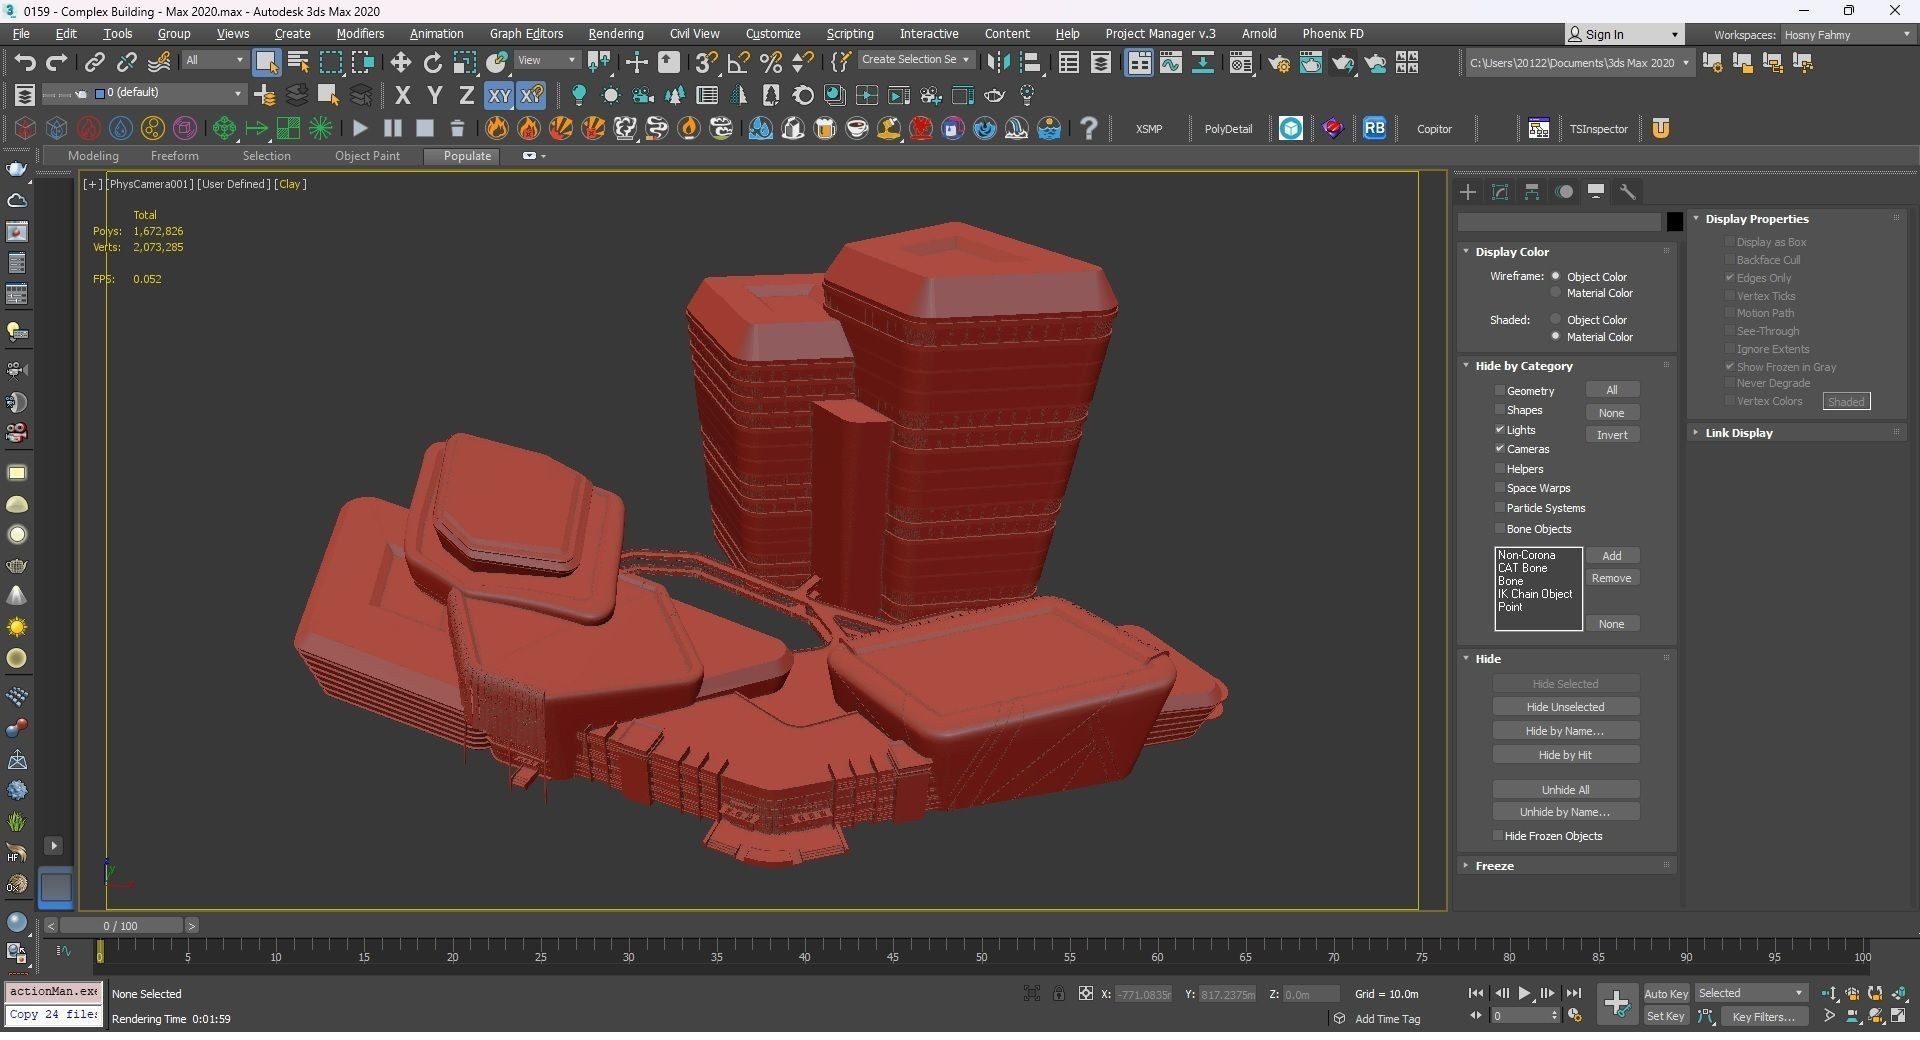Click the Mirror tool icon
This screenshot has width=1920, height=1040.
(x=997, y=63)
